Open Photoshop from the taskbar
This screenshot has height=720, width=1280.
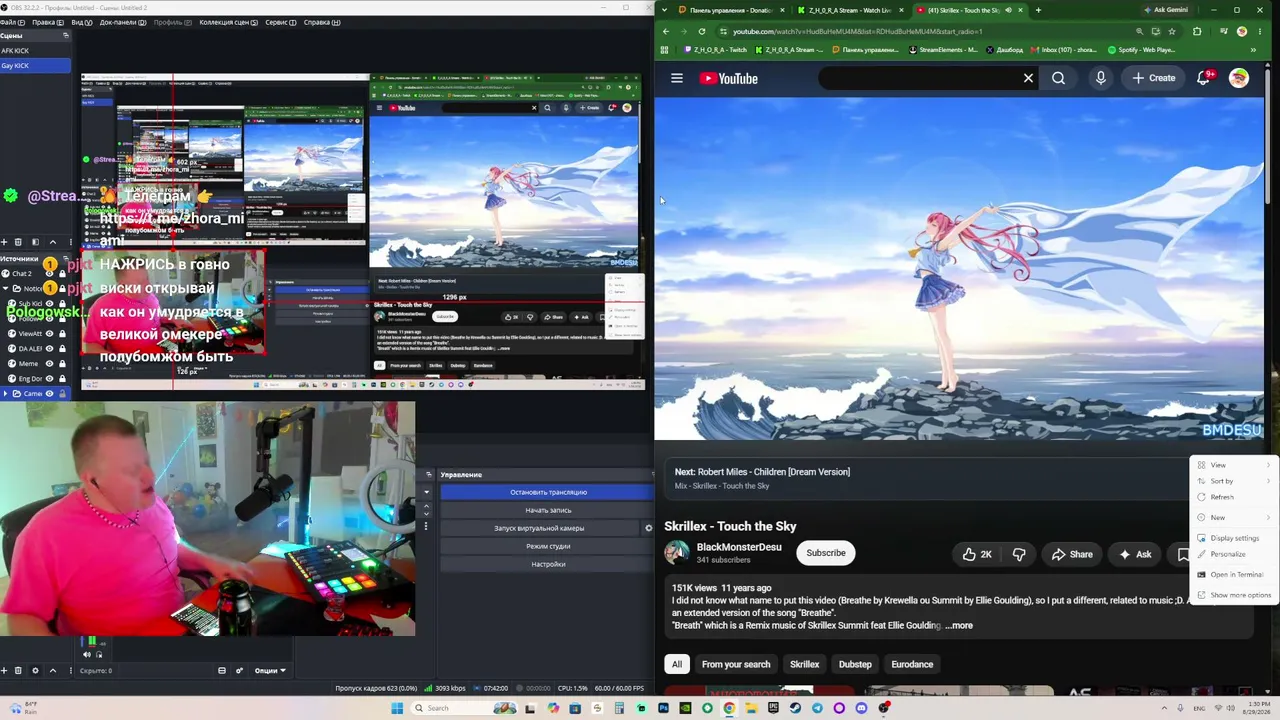click(663, 708)
